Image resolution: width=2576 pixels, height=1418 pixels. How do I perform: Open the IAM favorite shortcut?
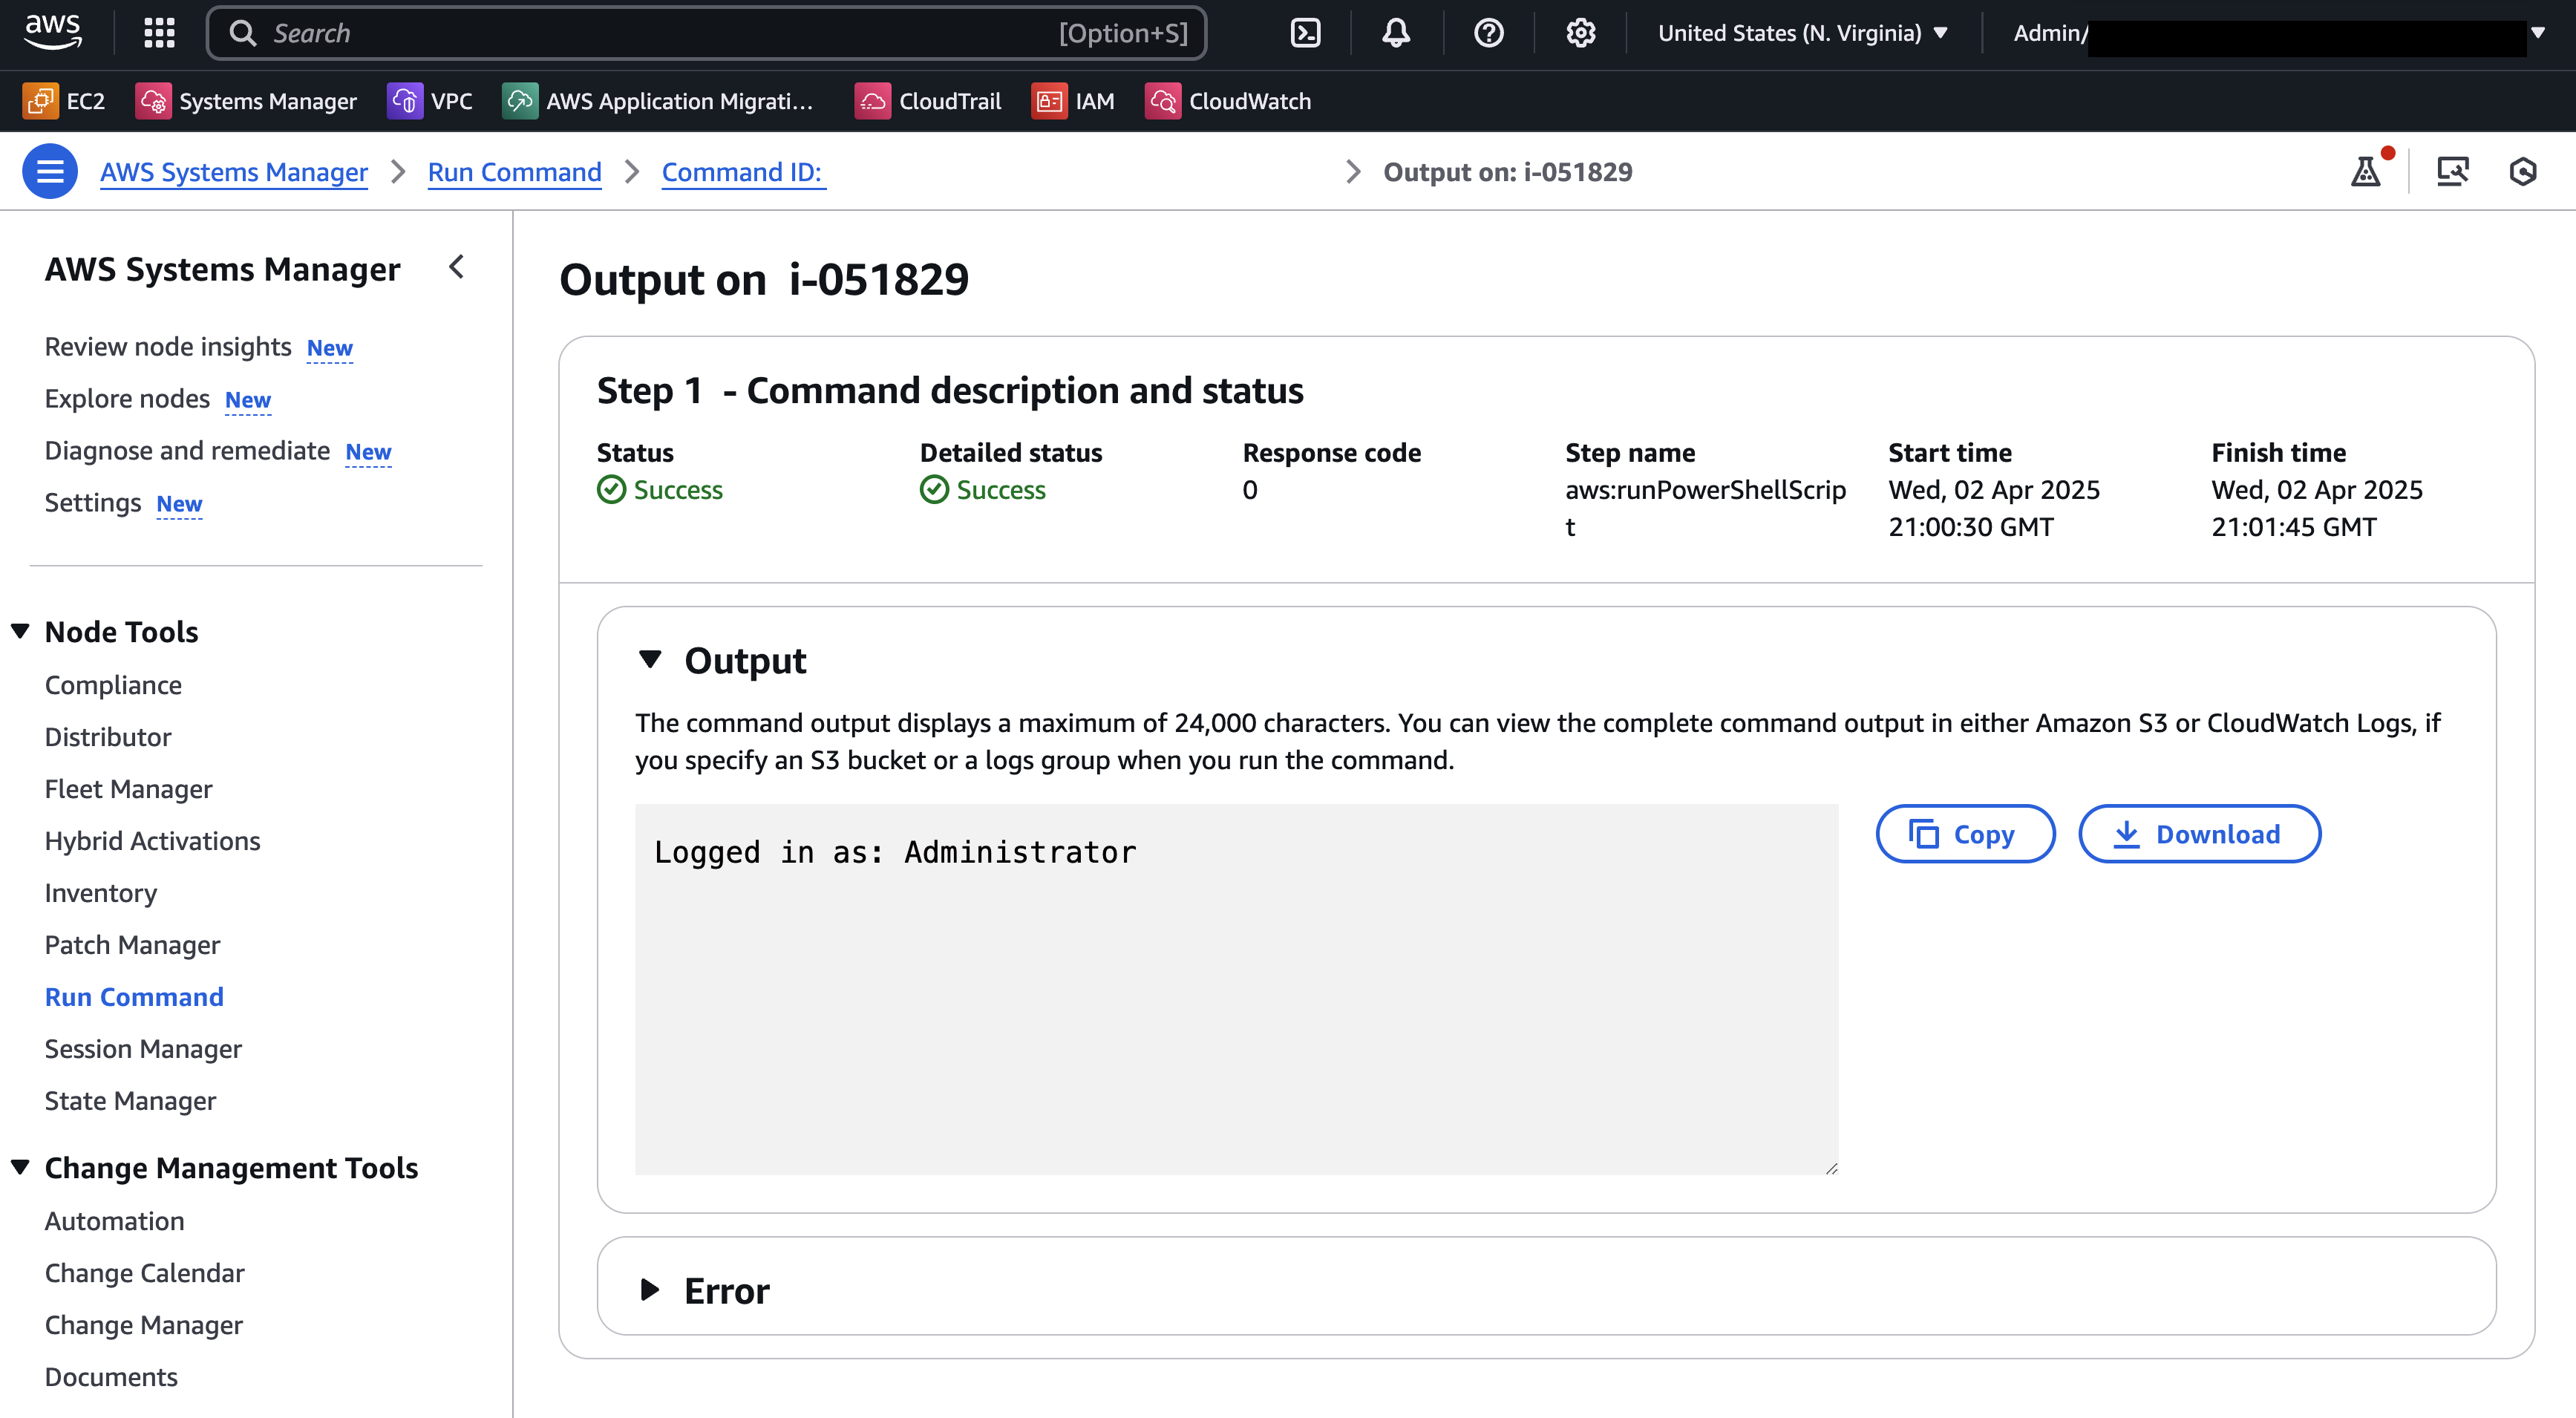tap(1073, 101)
